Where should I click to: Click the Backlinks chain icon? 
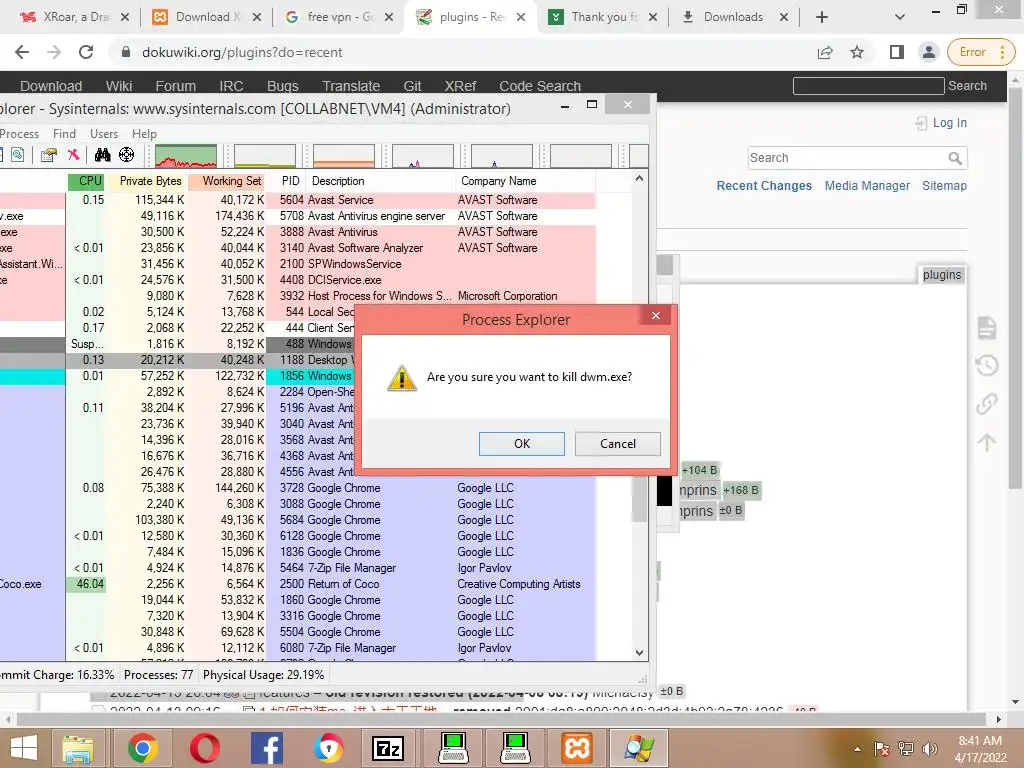986,404
